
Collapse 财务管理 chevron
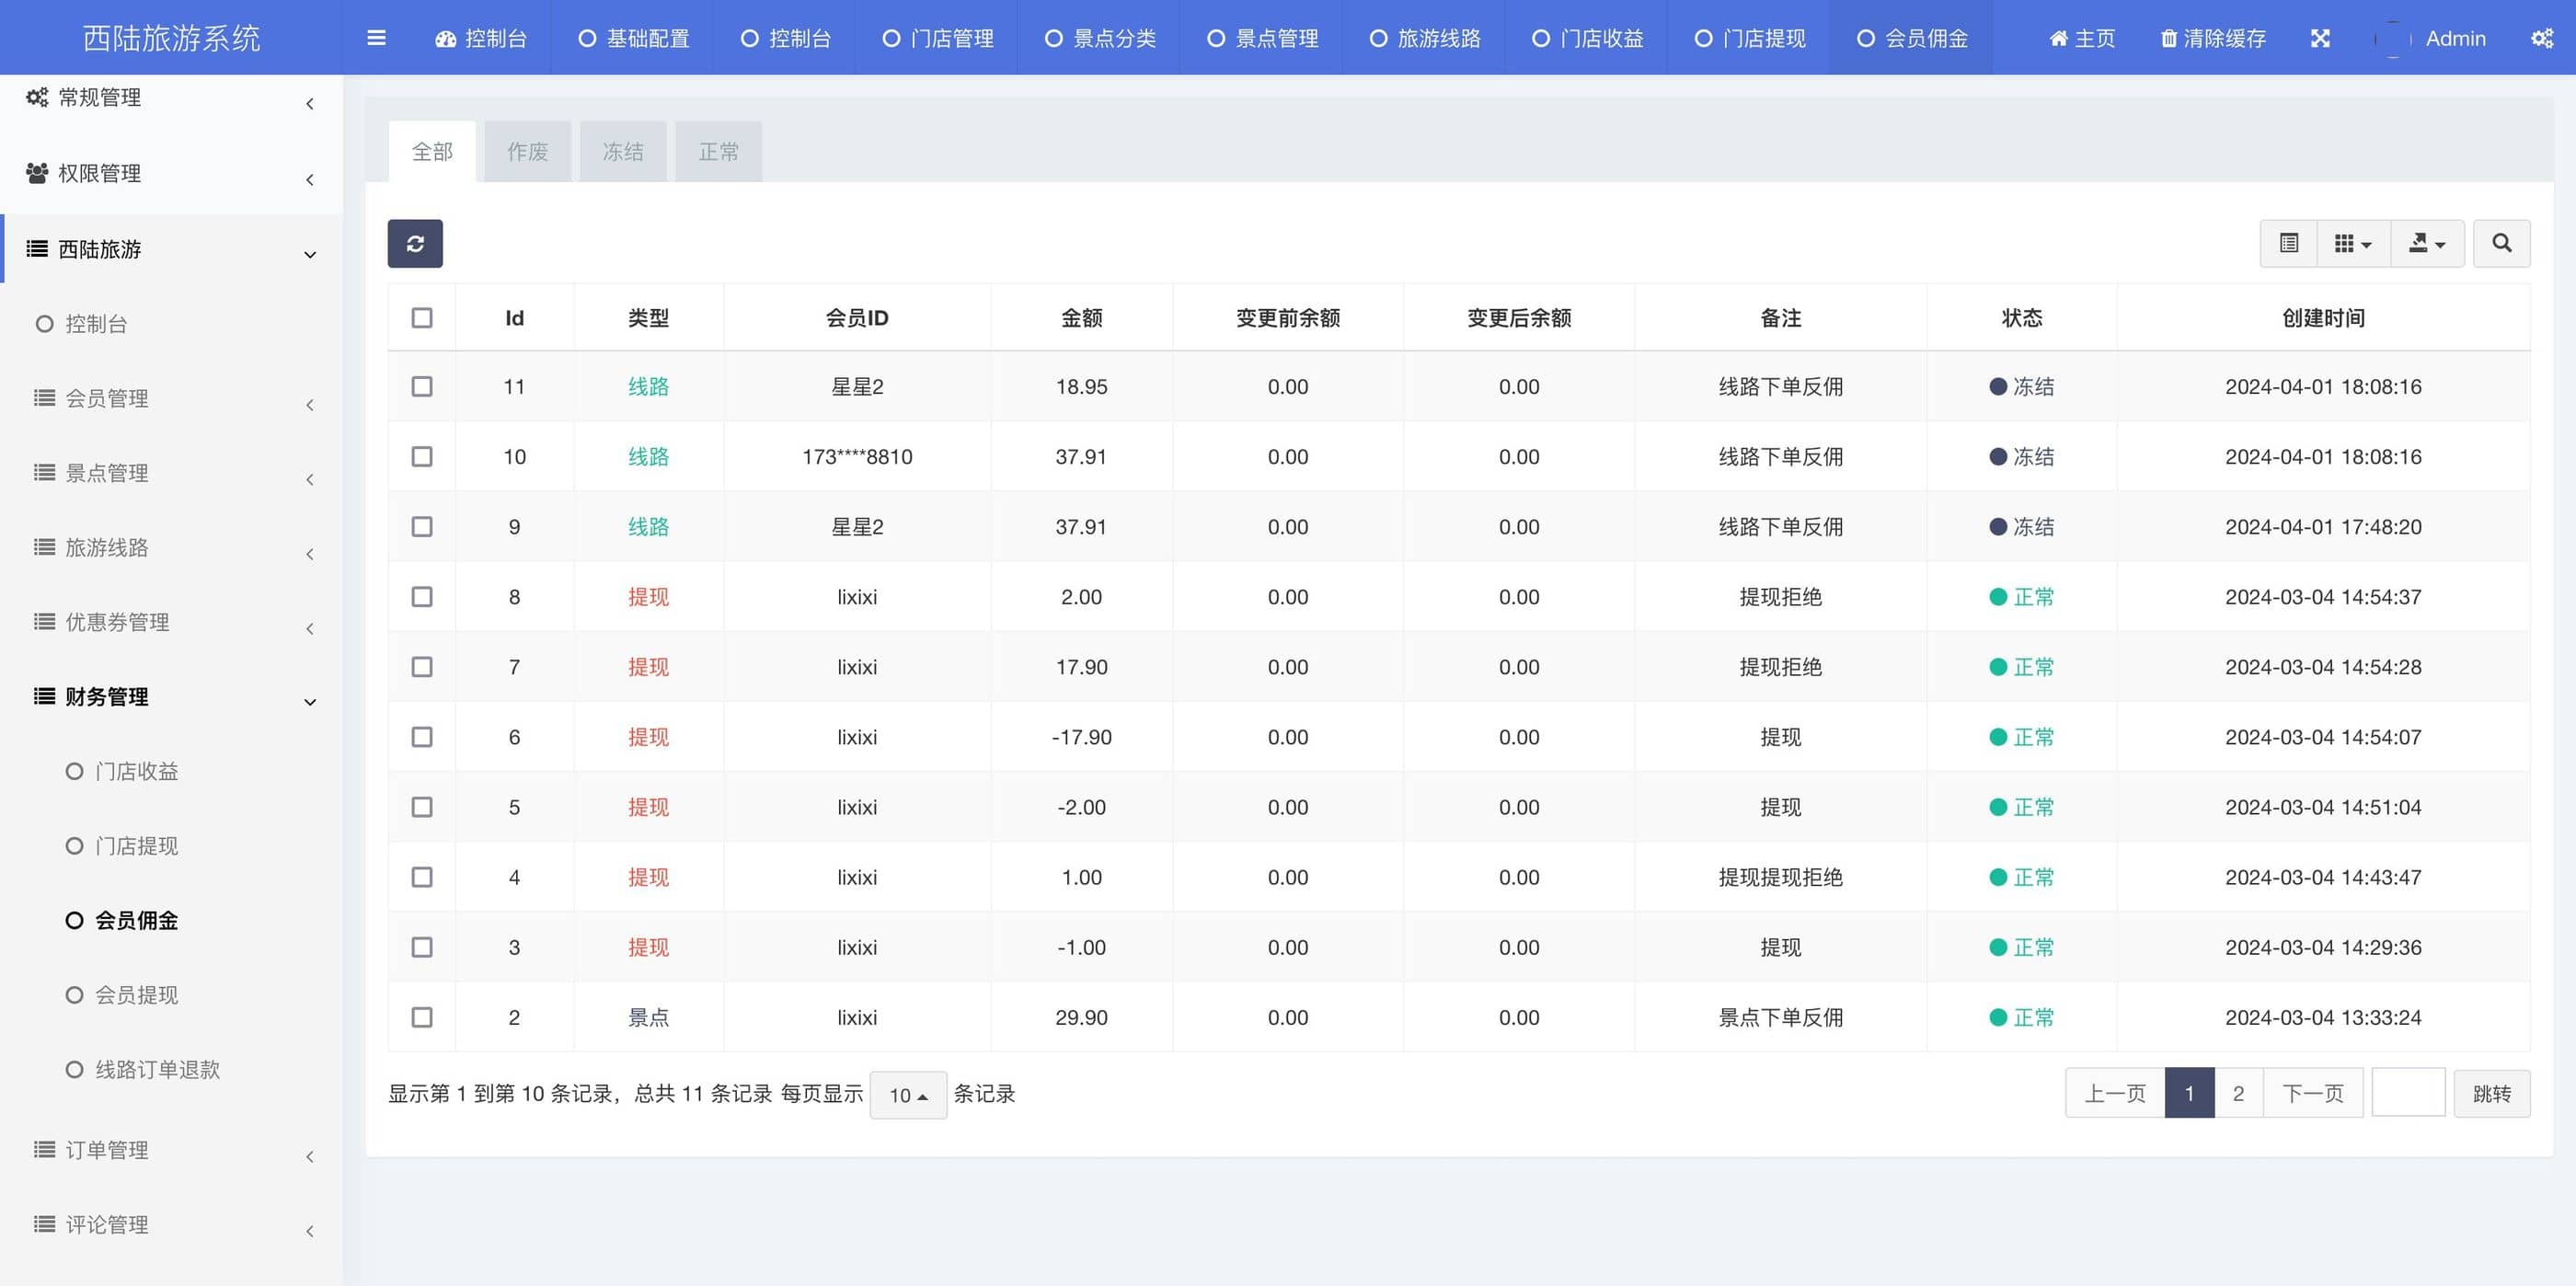click(x=310, y=702)
